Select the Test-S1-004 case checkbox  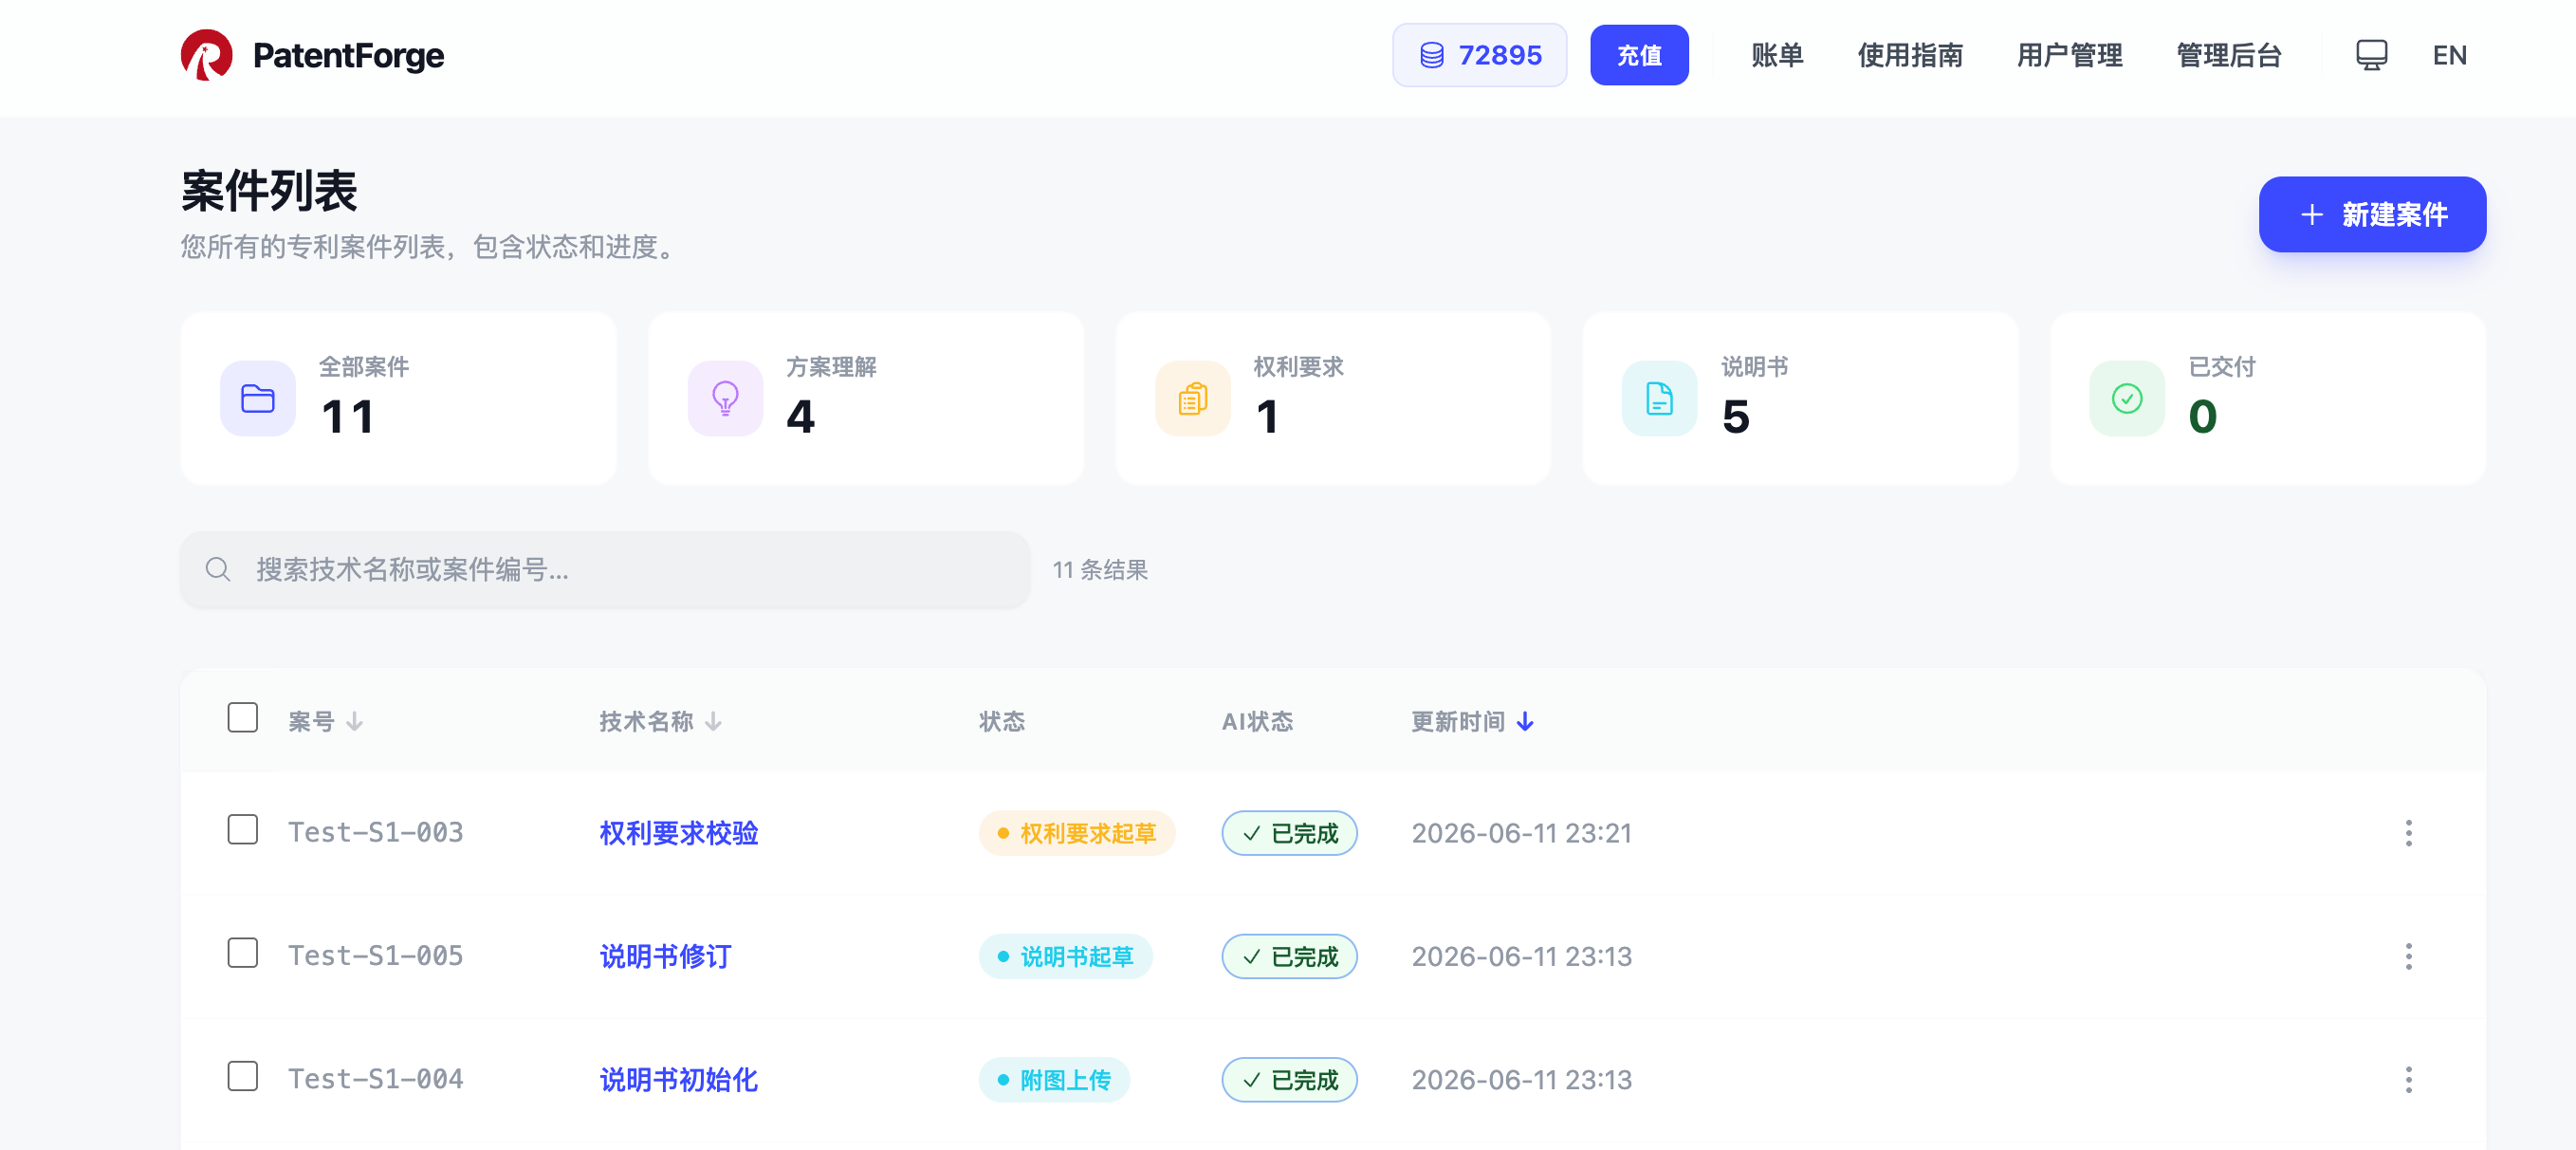pyautogui.click(x=243, y=1077)
